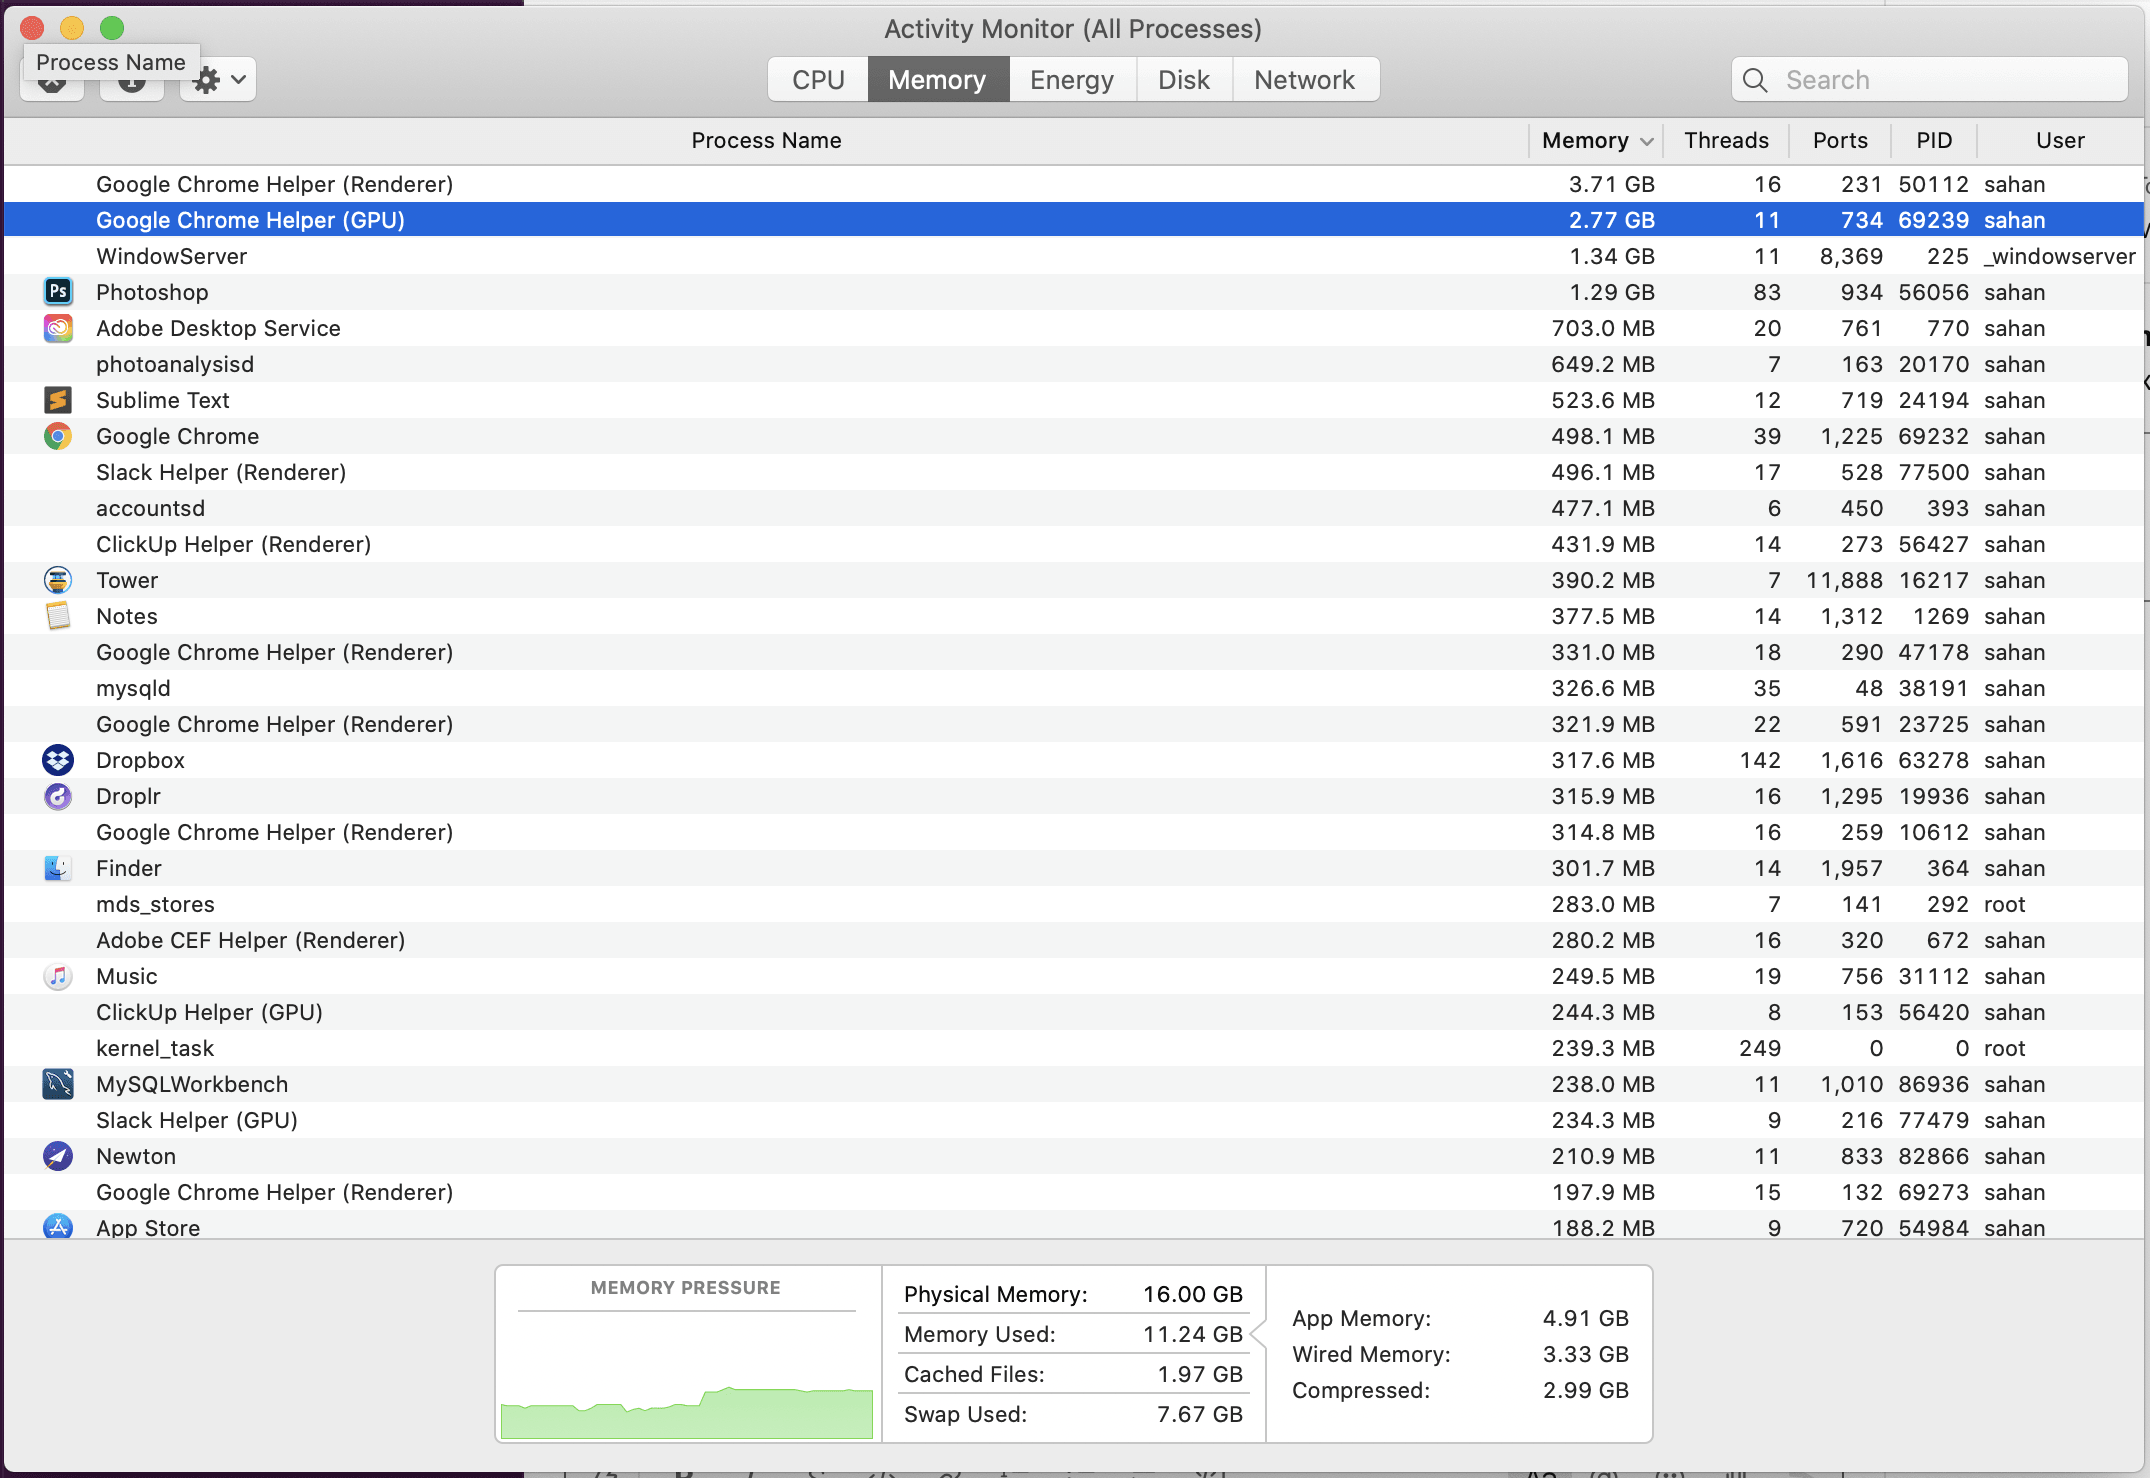Open the gear action menu
The image size is (2150, 1478).
click(x=218, y=80)
